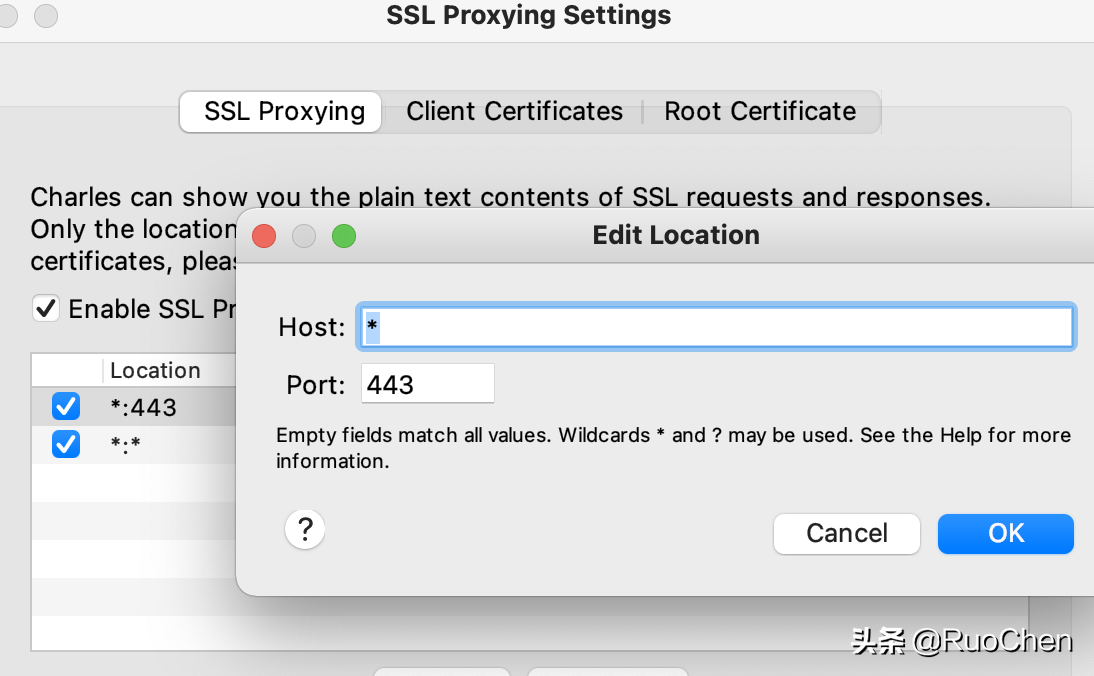Click OK in Edit Location dialog
Screen dimensions: 1094x676
1005,534
